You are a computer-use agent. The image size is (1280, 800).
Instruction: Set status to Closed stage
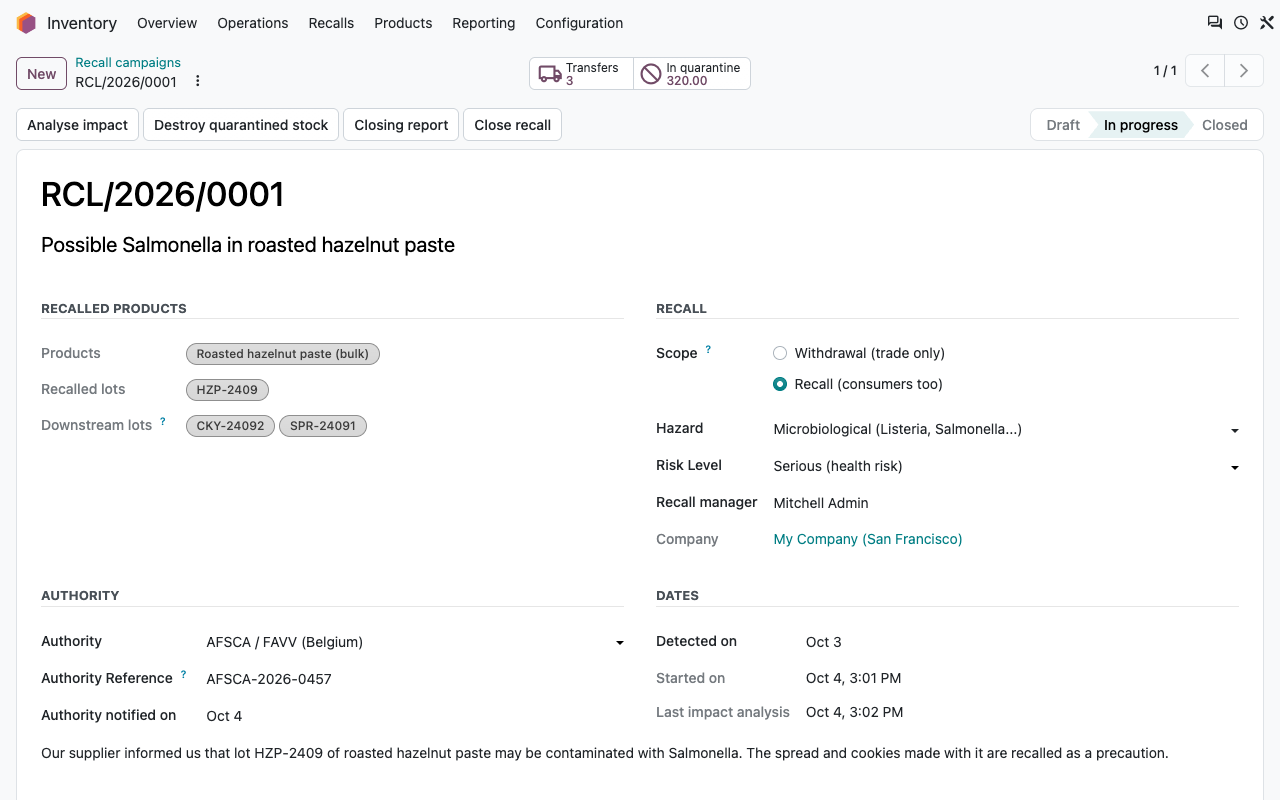1225,125
